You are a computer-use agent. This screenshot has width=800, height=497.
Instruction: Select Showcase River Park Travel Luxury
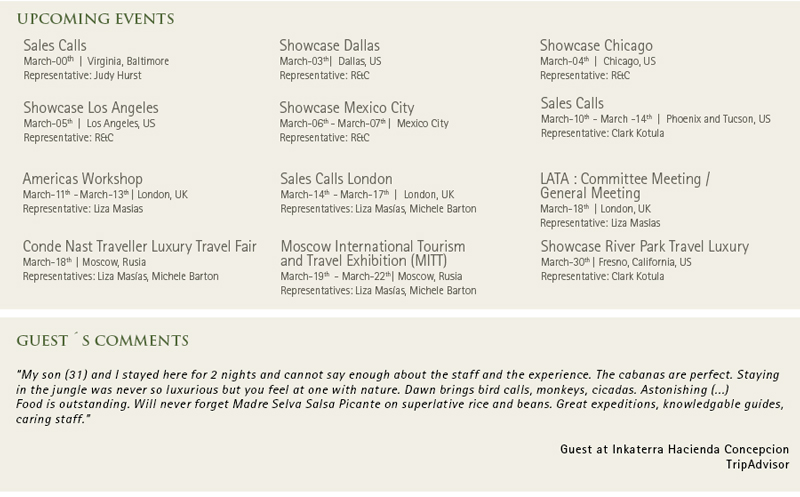tap(645, 246)
